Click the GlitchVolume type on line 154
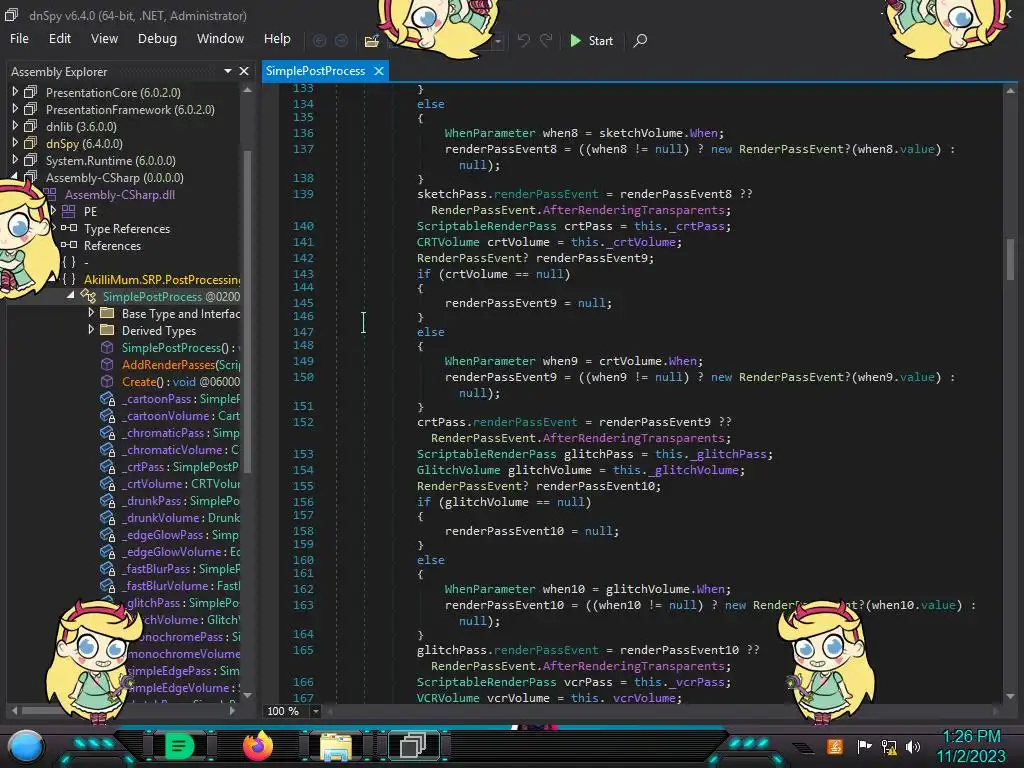Image resolution: width=1024 pixels, height=768 pixels. pyautogui.click(x=458, y=470)
